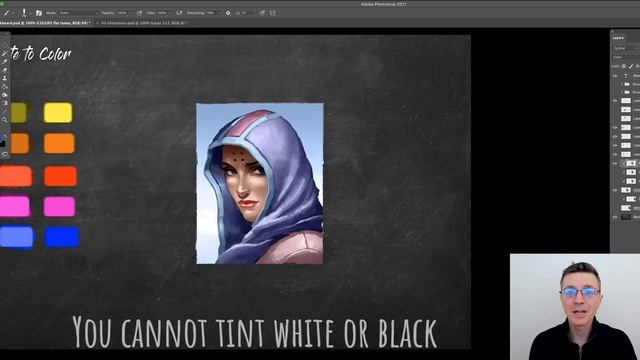
Task: Select the bottom dark layer thumbnail
Action: coord(626,217)
